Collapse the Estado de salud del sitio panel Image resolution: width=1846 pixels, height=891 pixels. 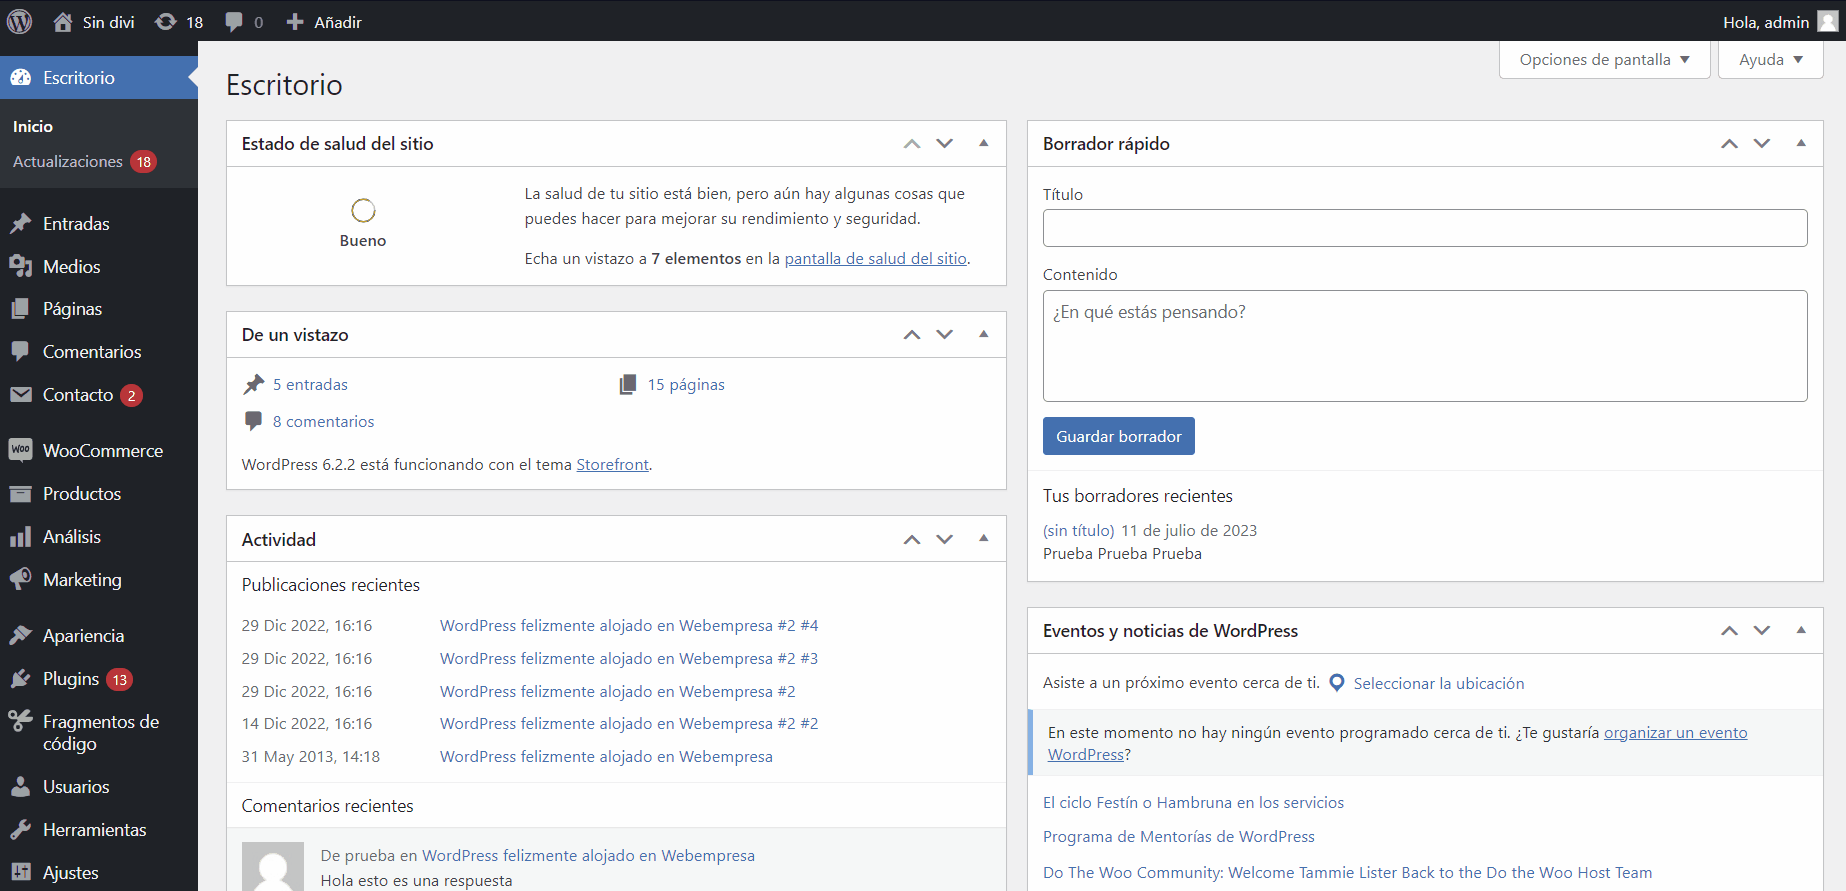984,143
